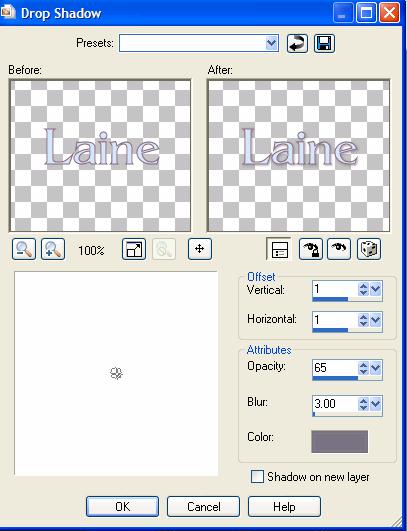The width and height of the screenshot is (407, 531).
Task: Open the shadow Color swatch picker
Action: (340, 441)
